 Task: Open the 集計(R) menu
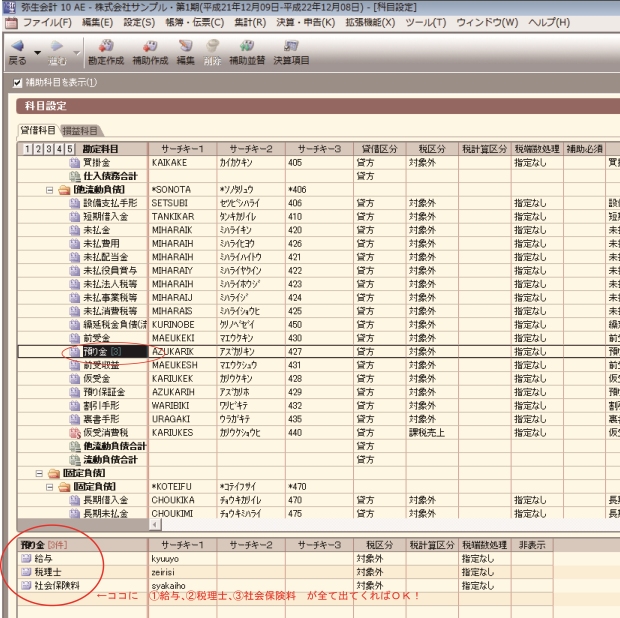(x=250, y=23)
